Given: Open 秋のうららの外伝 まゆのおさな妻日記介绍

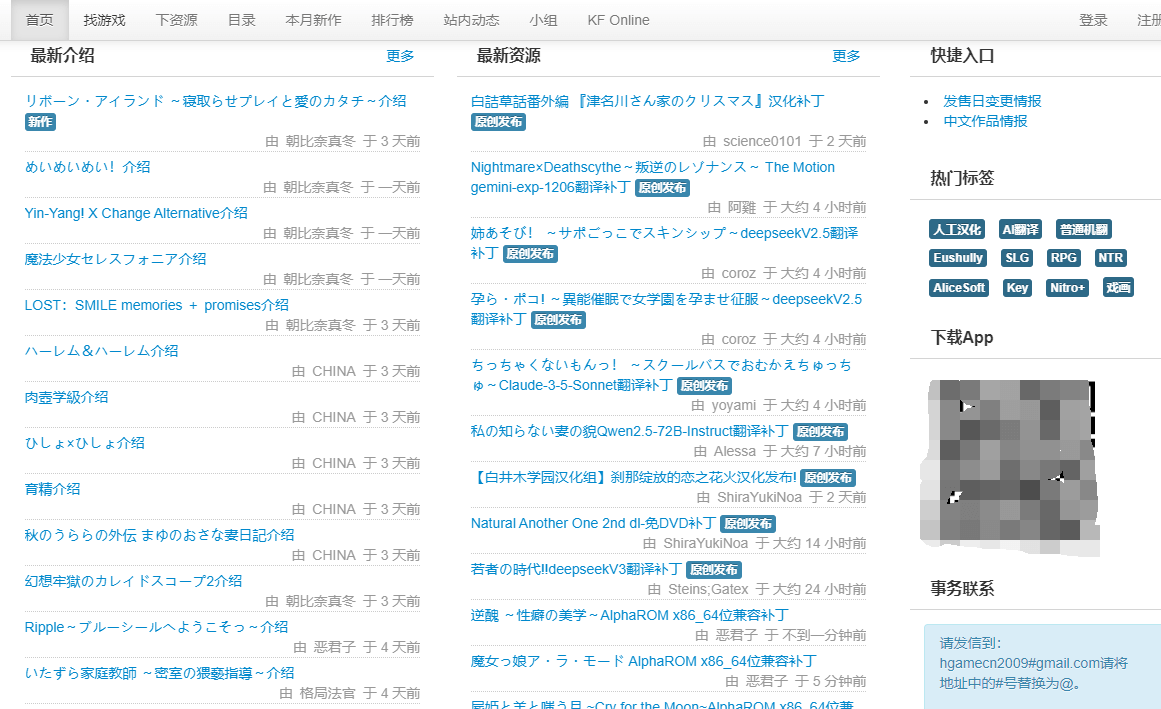Looking at the screenshot, I should [159, 534].
